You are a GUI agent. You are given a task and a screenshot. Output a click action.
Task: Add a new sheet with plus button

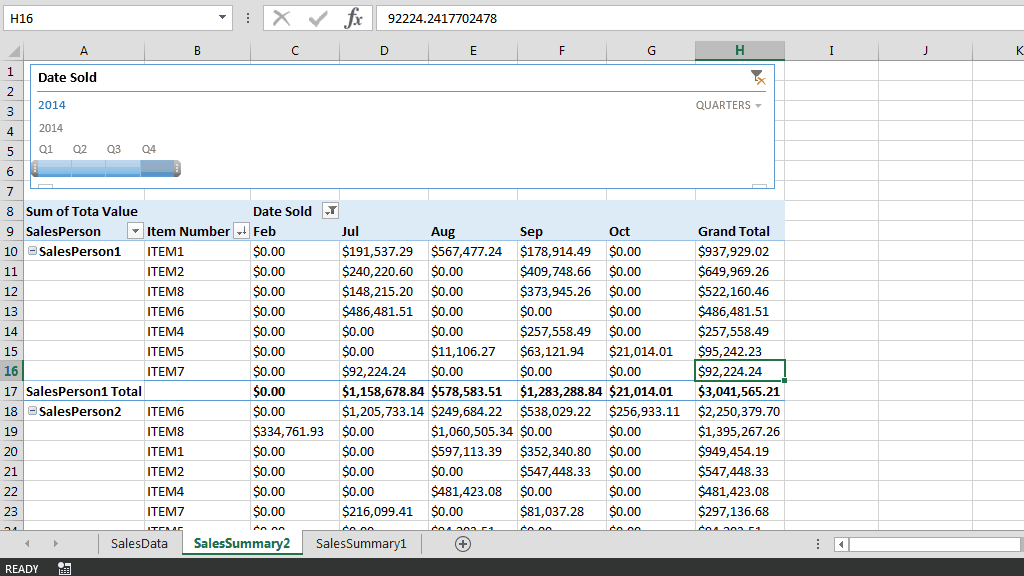[462, 543]
